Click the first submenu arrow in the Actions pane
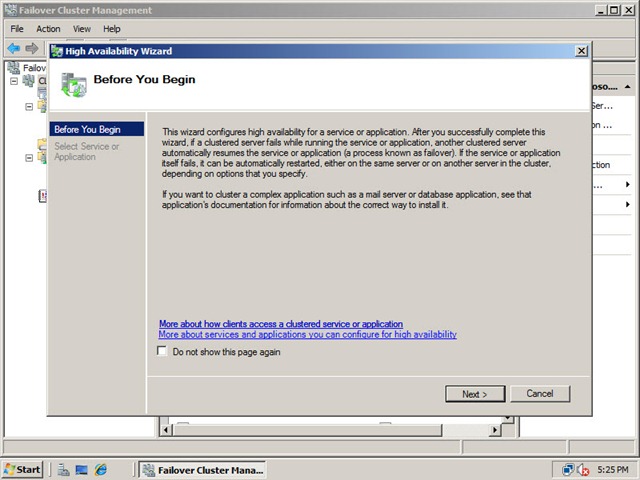This screenshot has height=480, width=640. coord(628,184)
